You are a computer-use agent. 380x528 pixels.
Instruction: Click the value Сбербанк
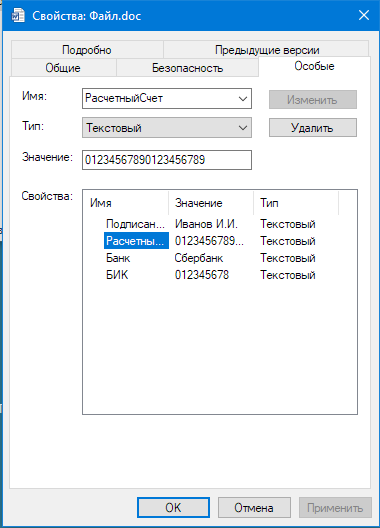click(x=199, y=258)
